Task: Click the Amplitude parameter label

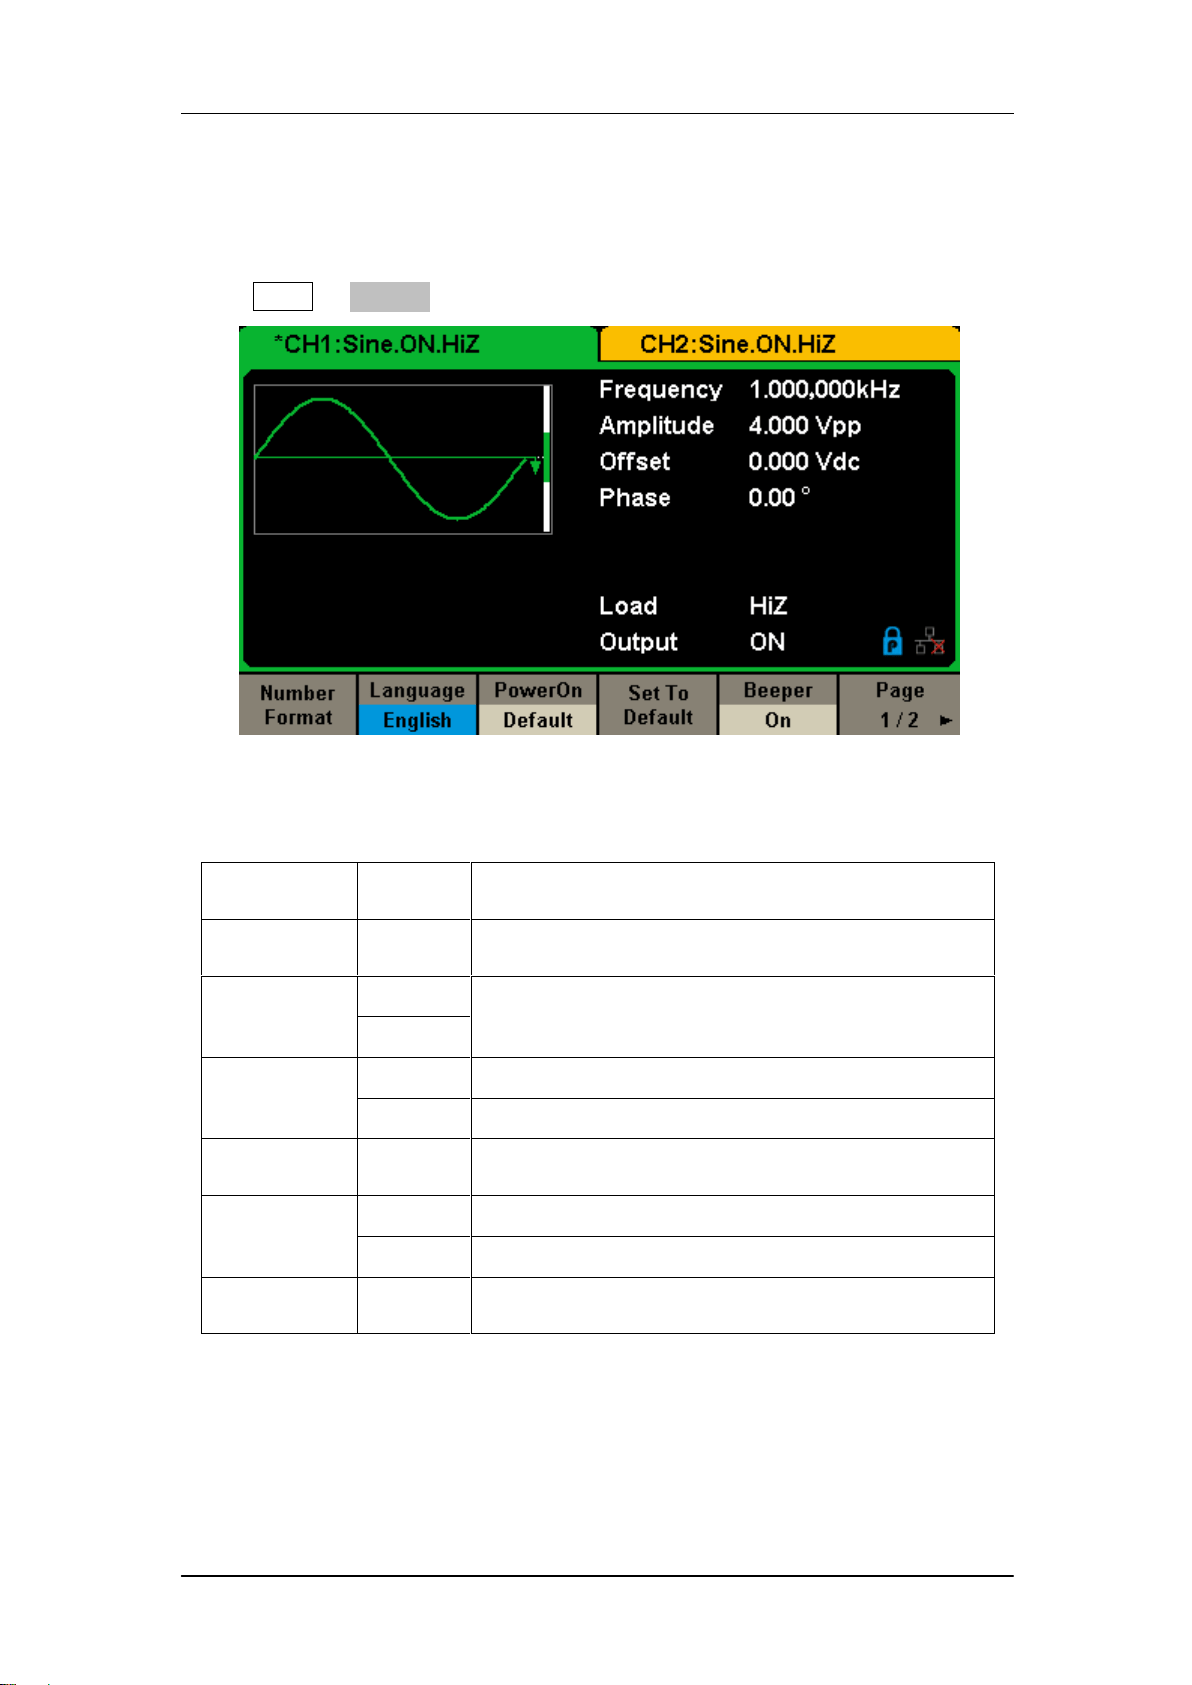Action: [x=656, y=425]
